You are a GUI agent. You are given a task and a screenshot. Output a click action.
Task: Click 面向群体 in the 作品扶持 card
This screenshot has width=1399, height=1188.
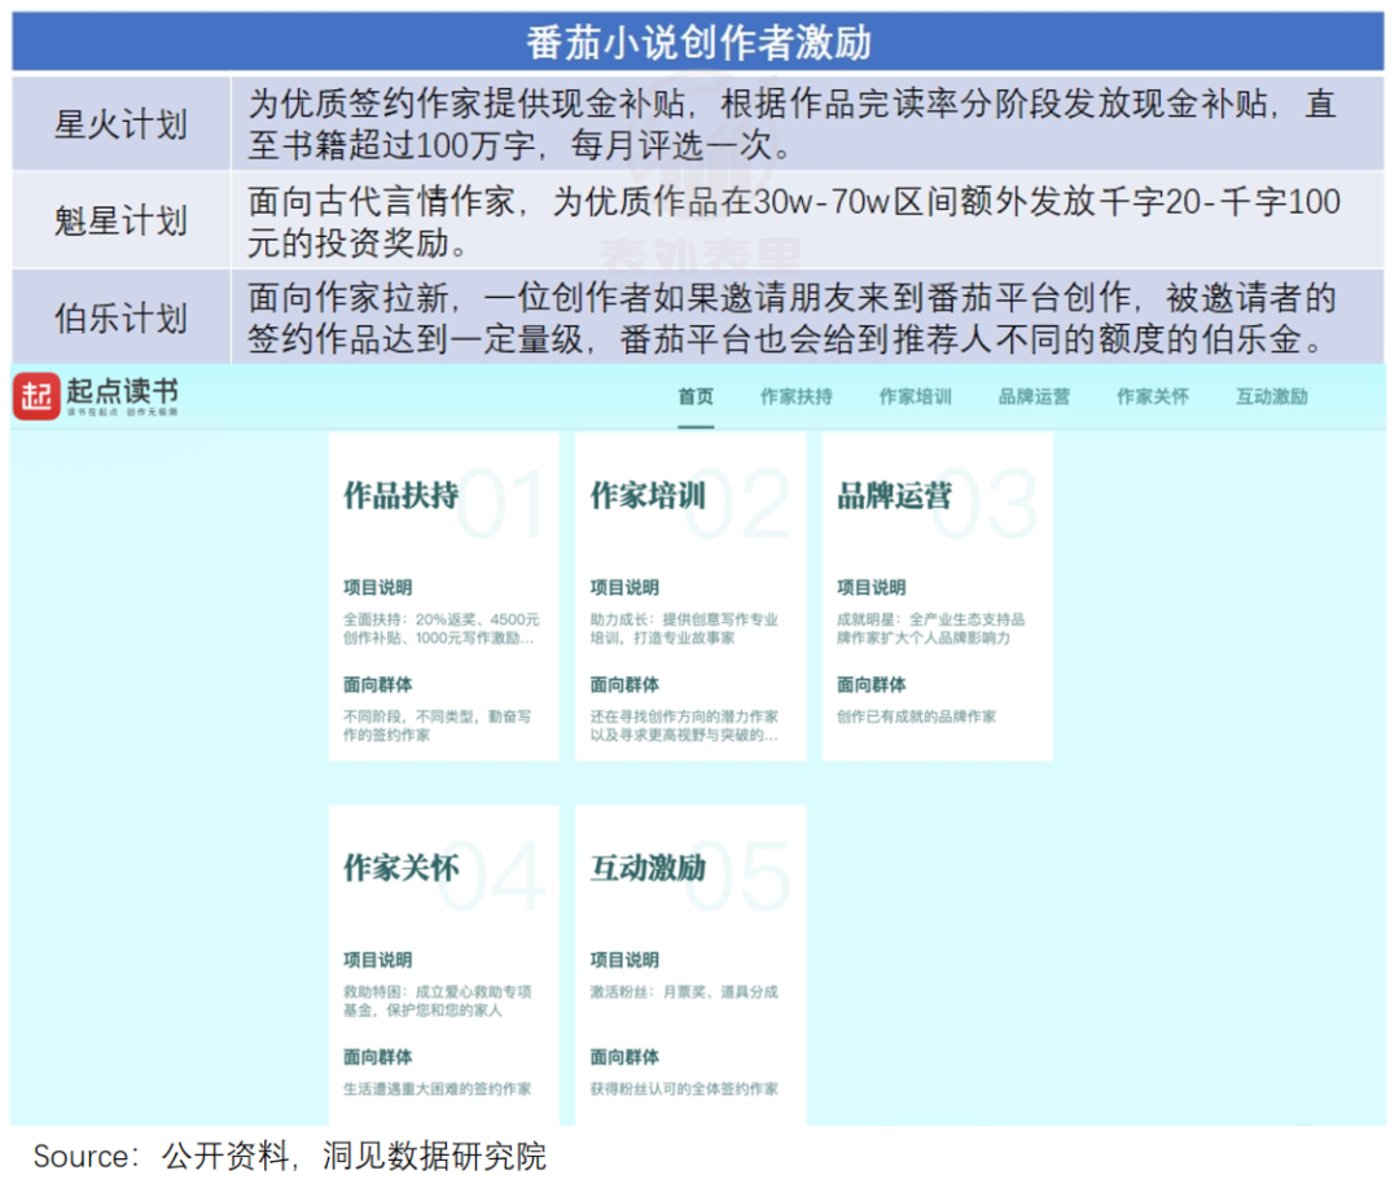click(378, 684)
